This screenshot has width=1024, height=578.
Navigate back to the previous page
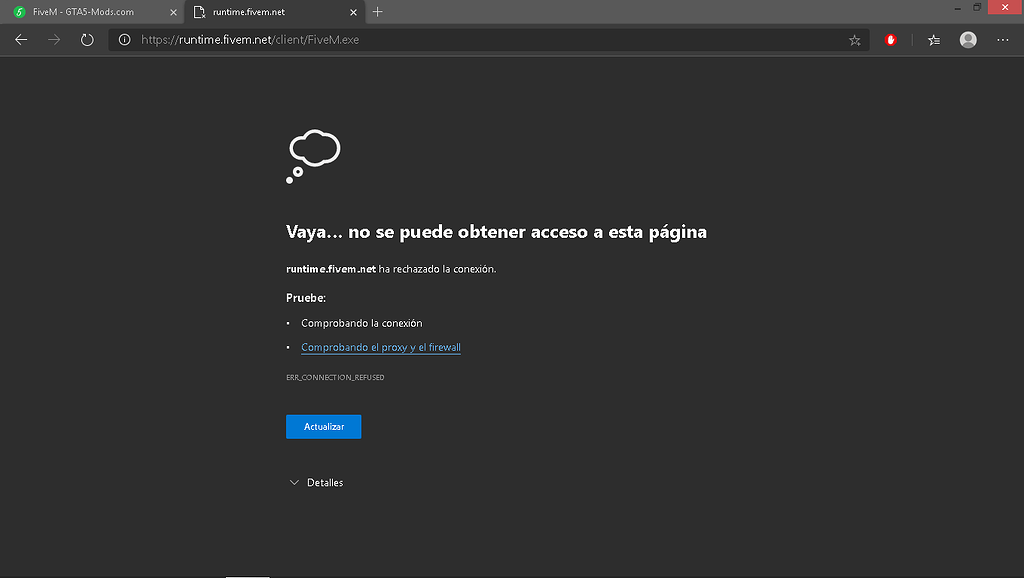point(20,40)
